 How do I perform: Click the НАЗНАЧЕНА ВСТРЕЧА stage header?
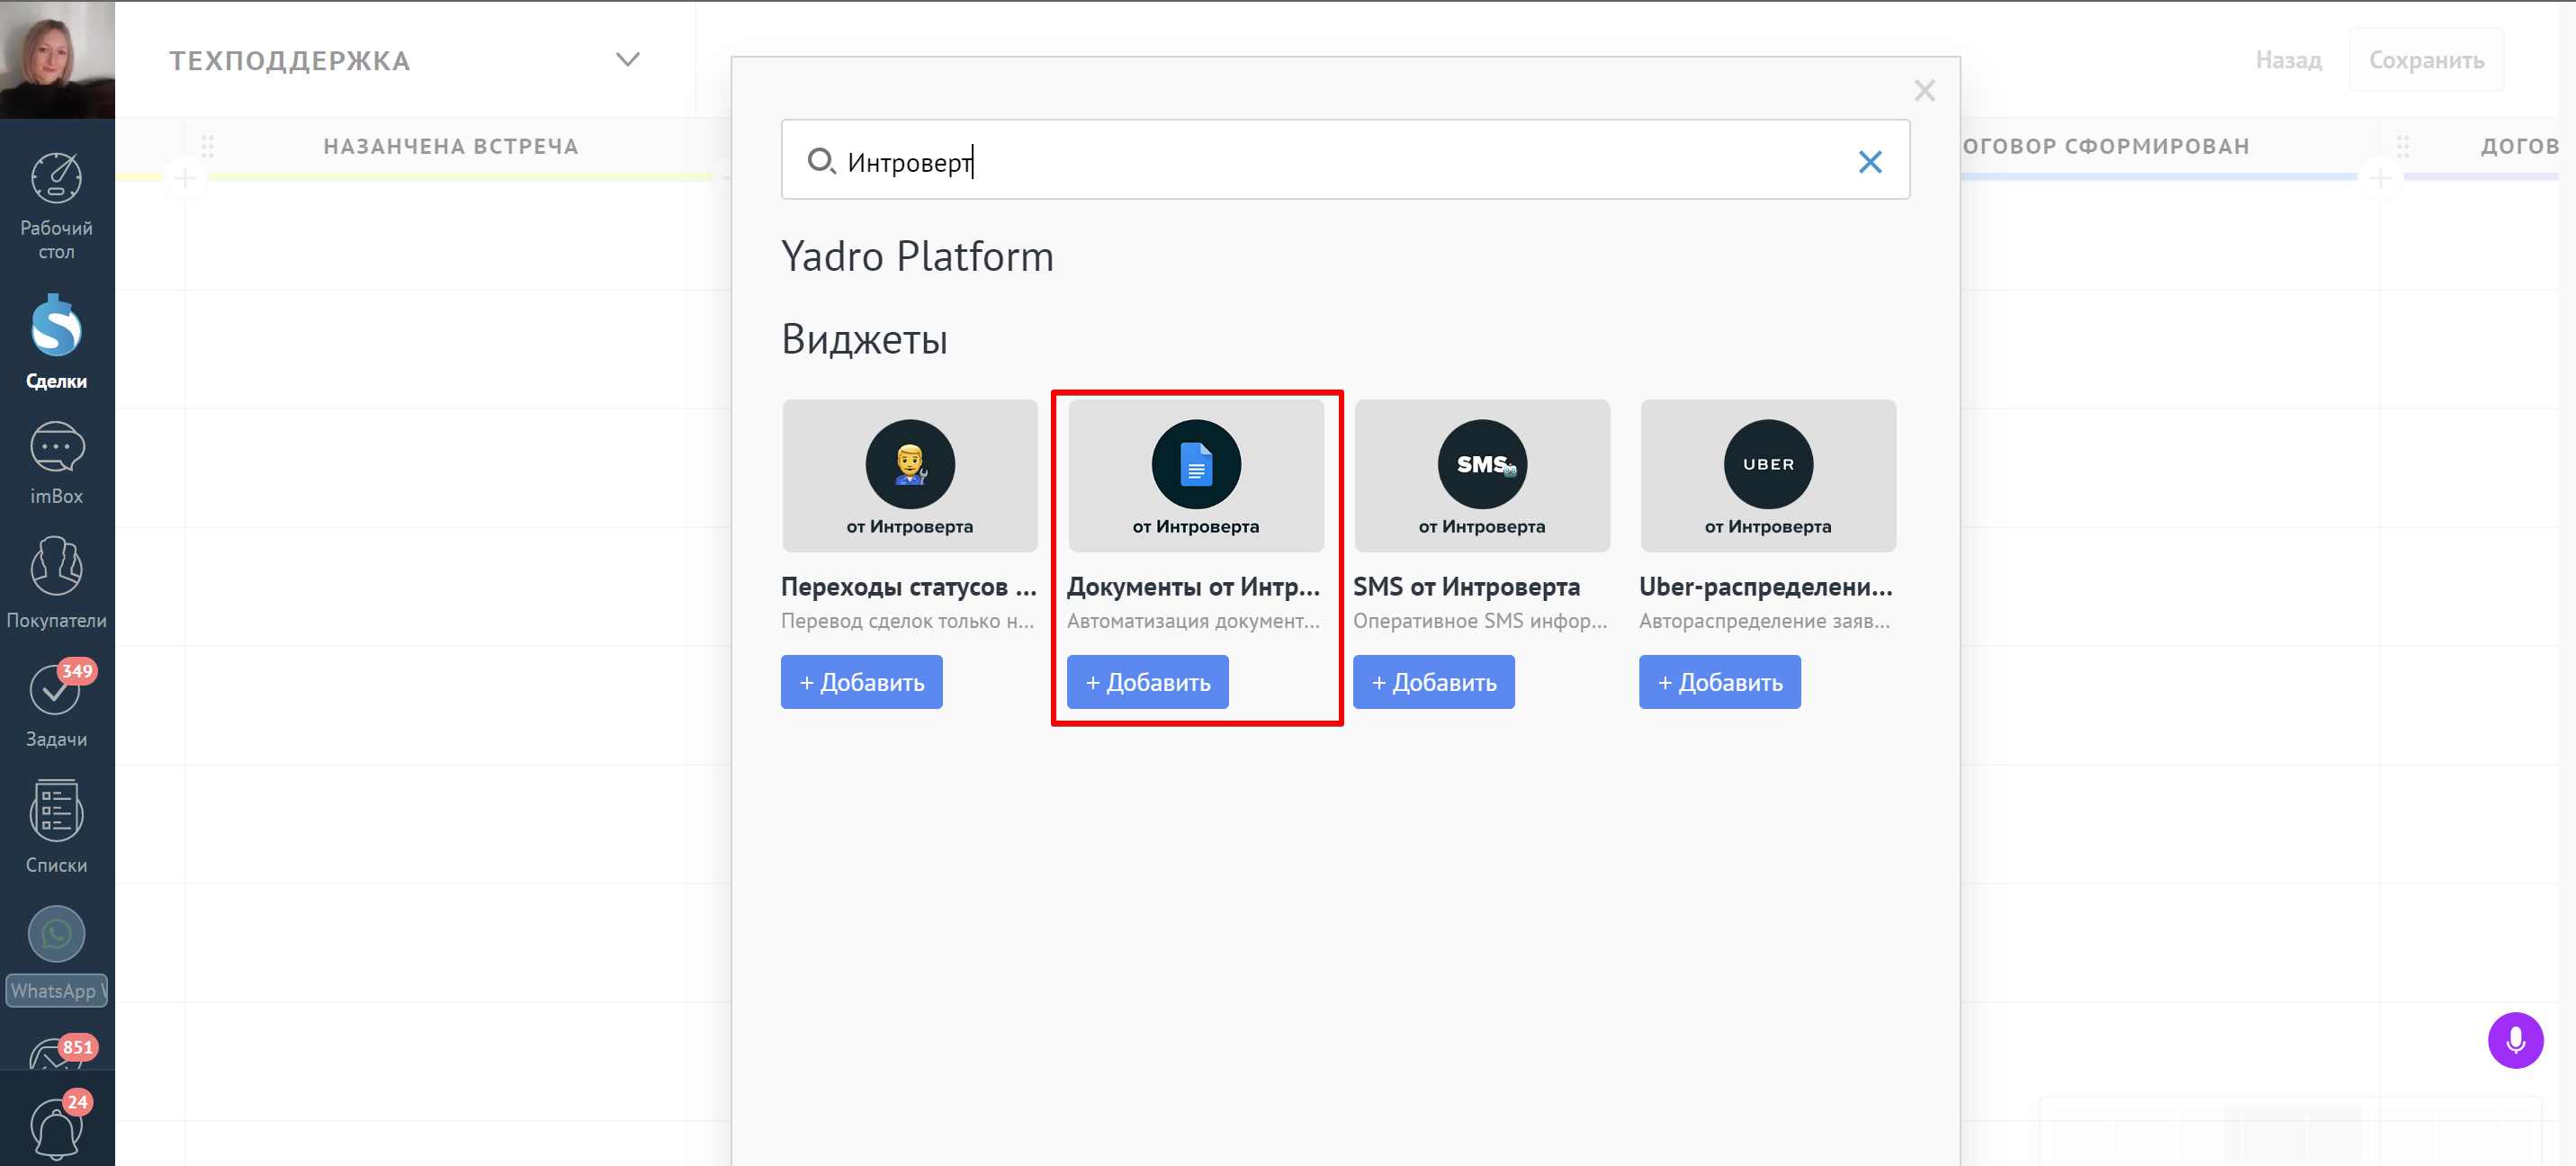click(451, 147)
